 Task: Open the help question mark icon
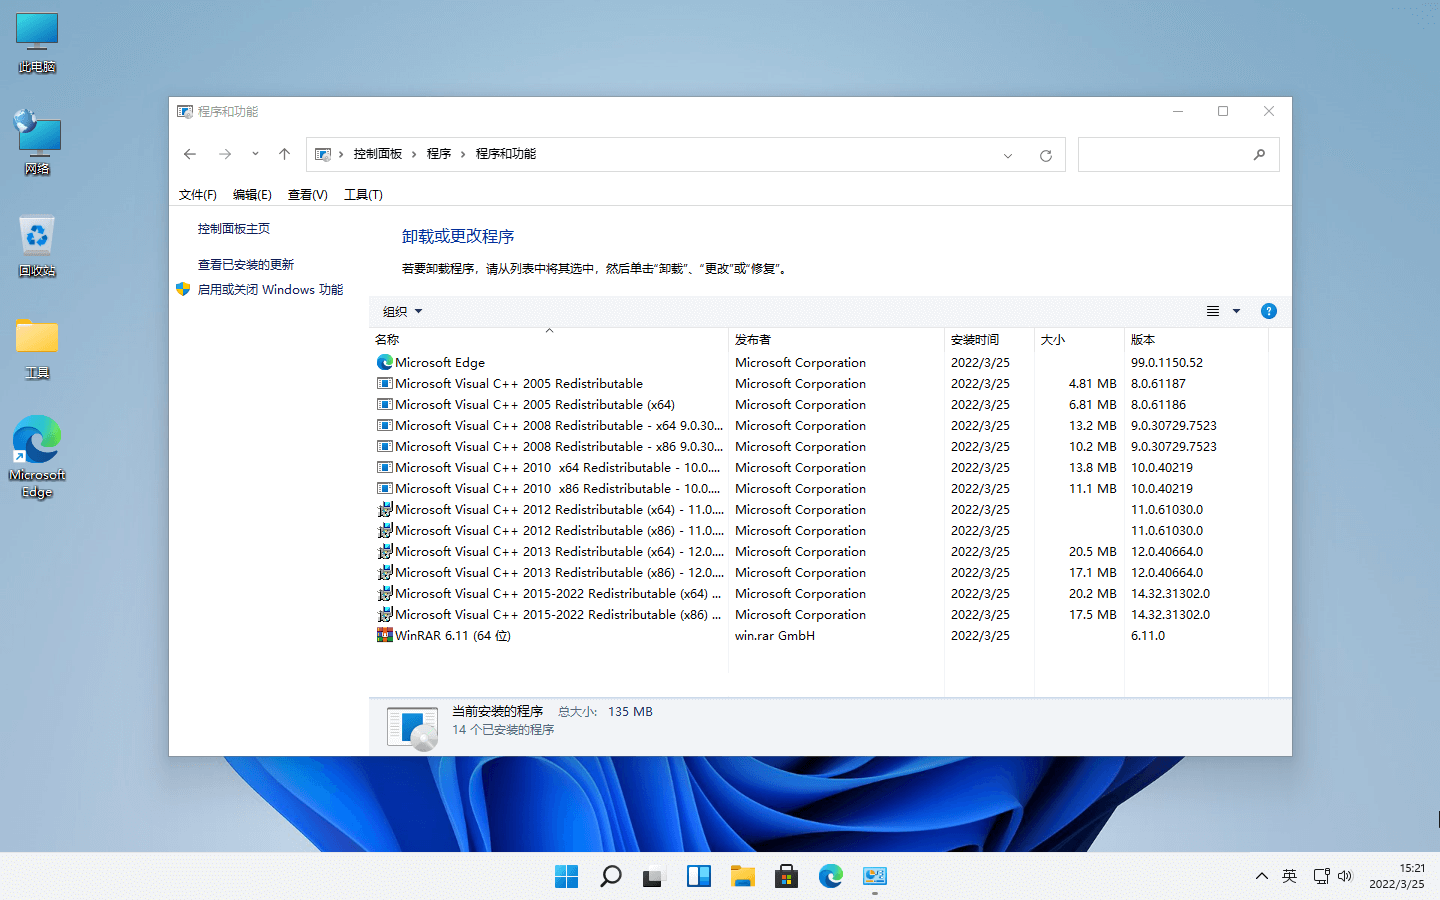tap(1268, 310)
